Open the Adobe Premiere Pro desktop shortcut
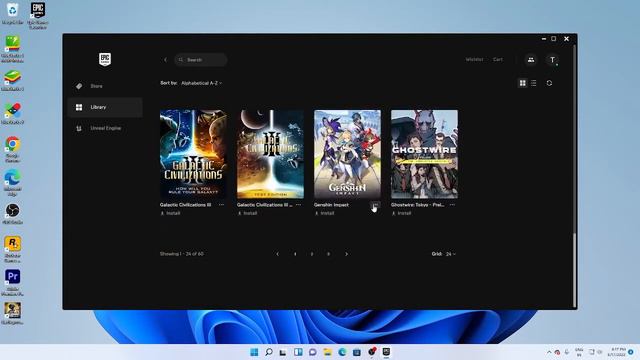This screenshot has width=640, height=360. 13,282
